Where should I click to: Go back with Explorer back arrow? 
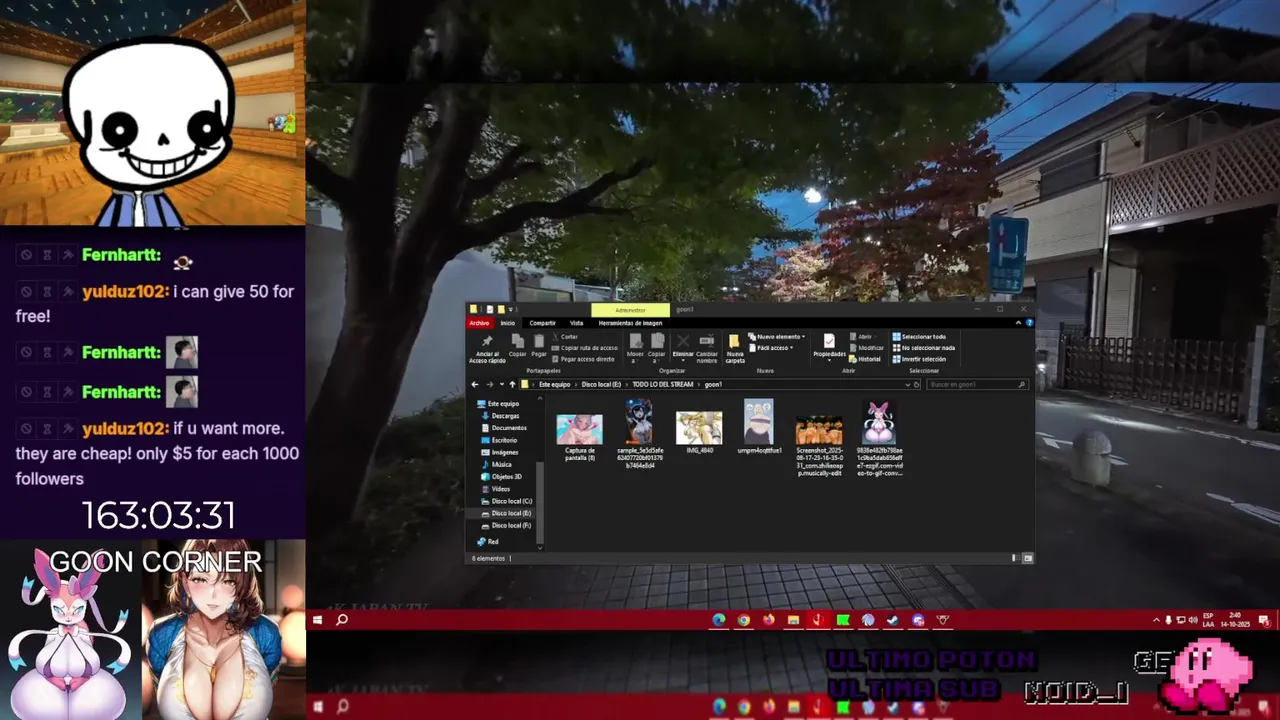click(x=475, y=385)
